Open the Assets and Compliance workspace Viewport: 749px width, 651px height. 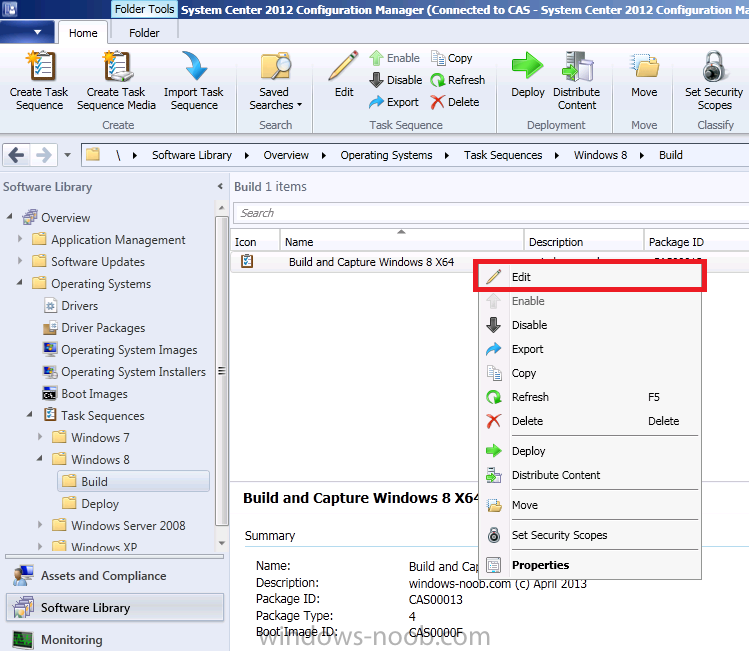115,576
